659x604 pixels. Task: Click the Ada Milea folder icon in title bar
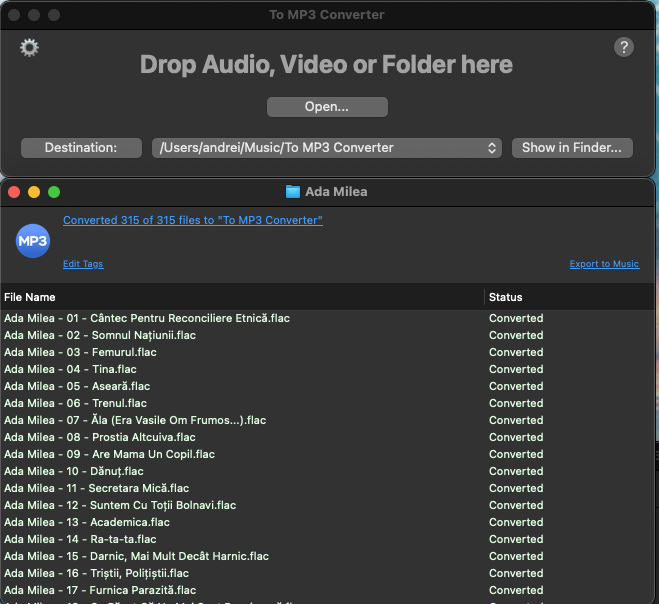[x=293, y=192]
